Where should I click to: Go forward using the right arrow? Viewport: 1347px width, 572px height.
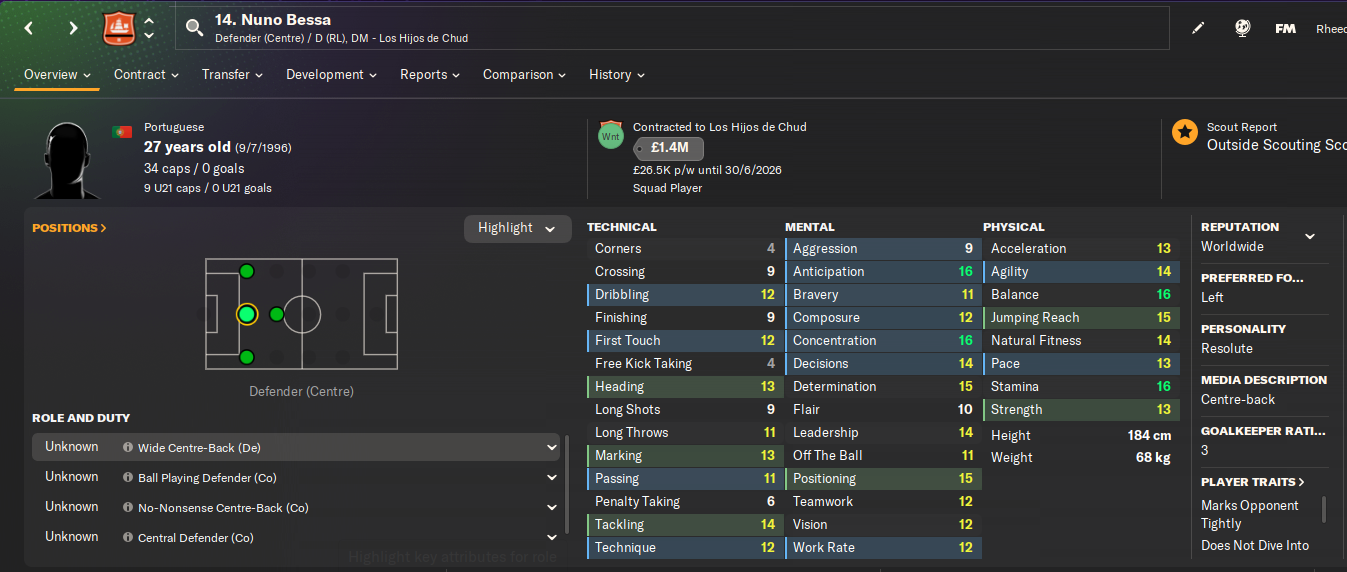coord(73,28)
